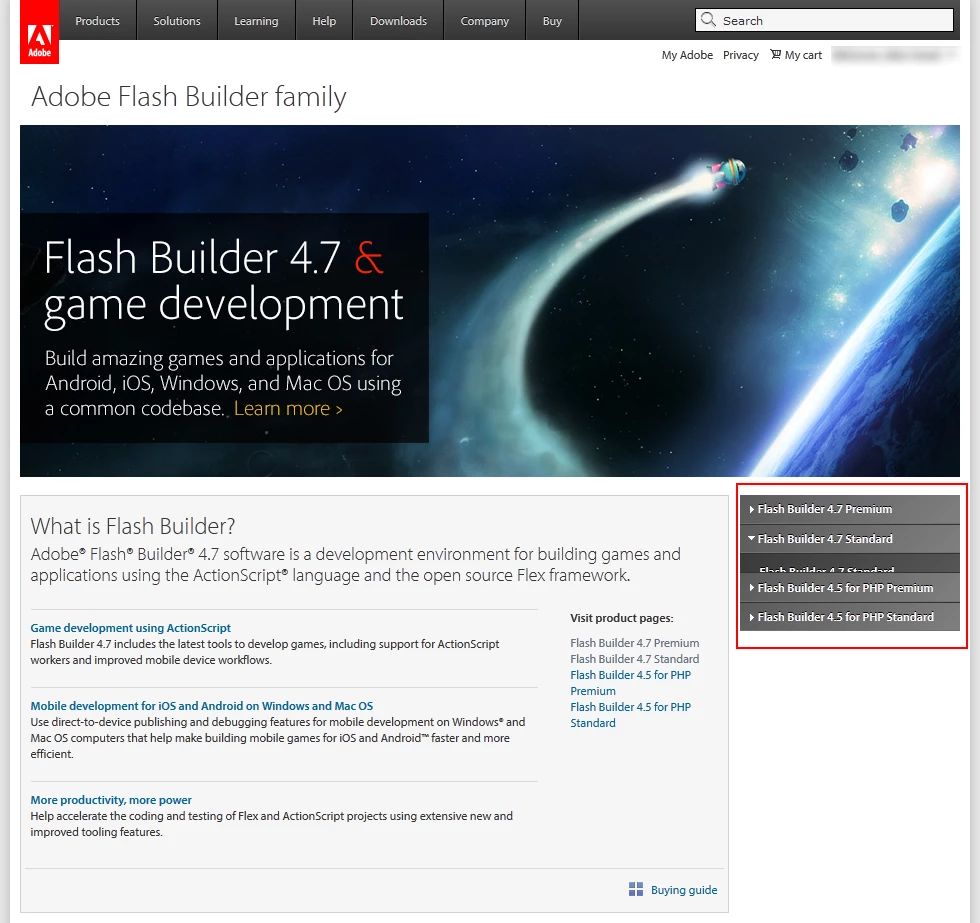This screenshot has height=923, width=980.
Task: Visit Flash Builder 4.5 for PHP Premium page
Action: [630, 682]
